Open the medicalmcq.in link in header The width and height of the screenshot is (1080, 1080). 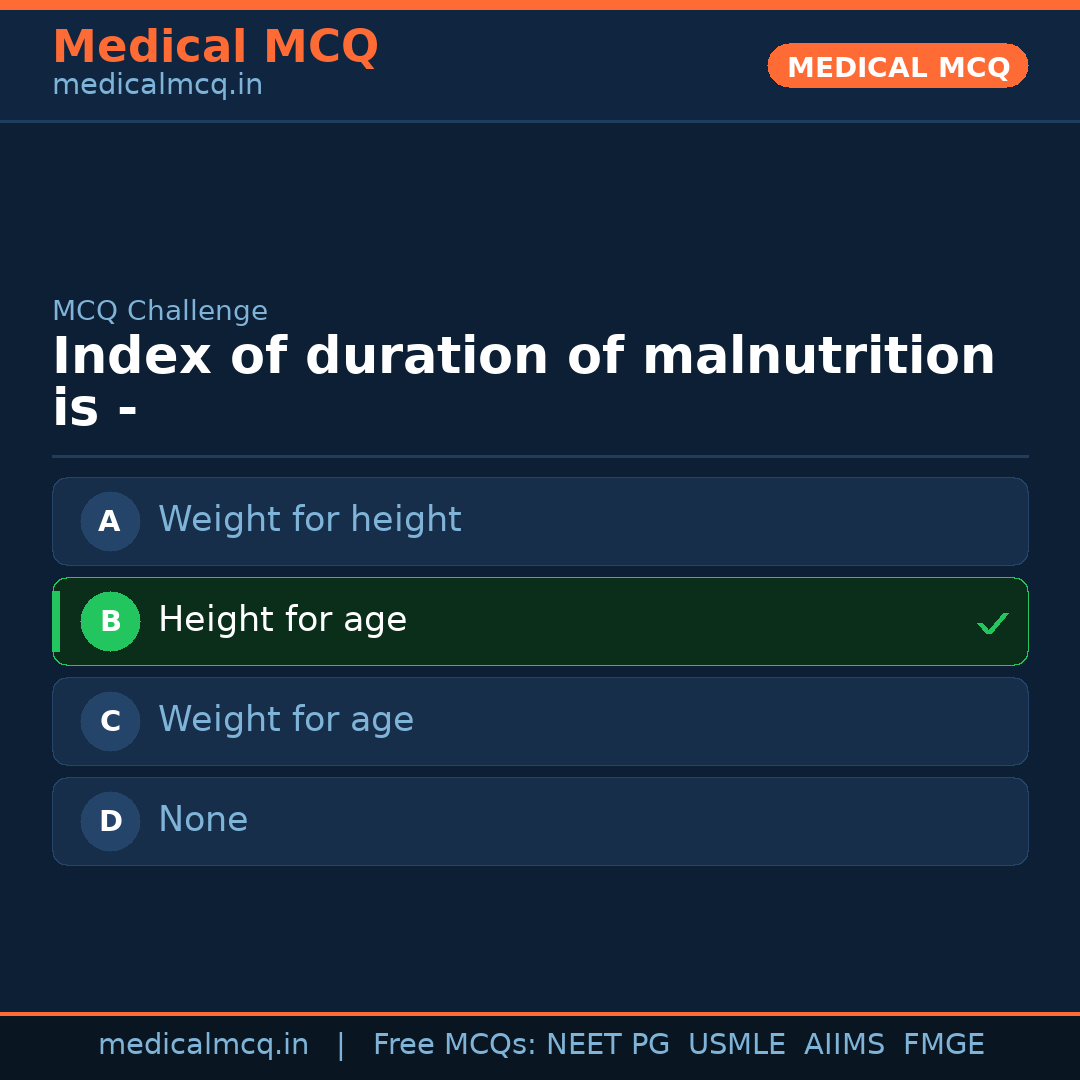coord(156,84)
